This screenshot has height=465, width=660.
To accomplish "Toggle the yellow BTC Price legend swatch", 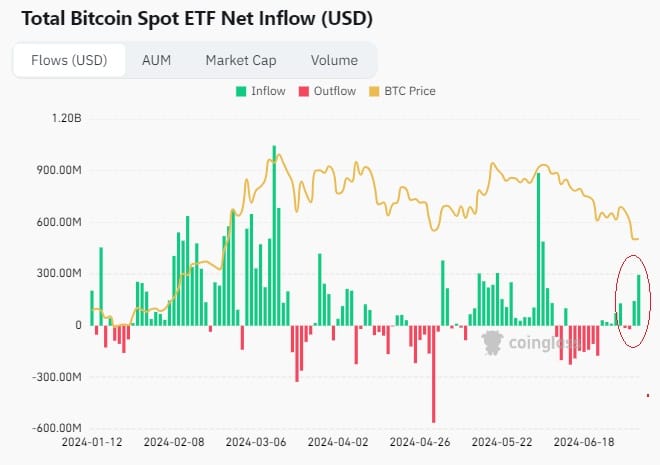I will pos(374,91).
